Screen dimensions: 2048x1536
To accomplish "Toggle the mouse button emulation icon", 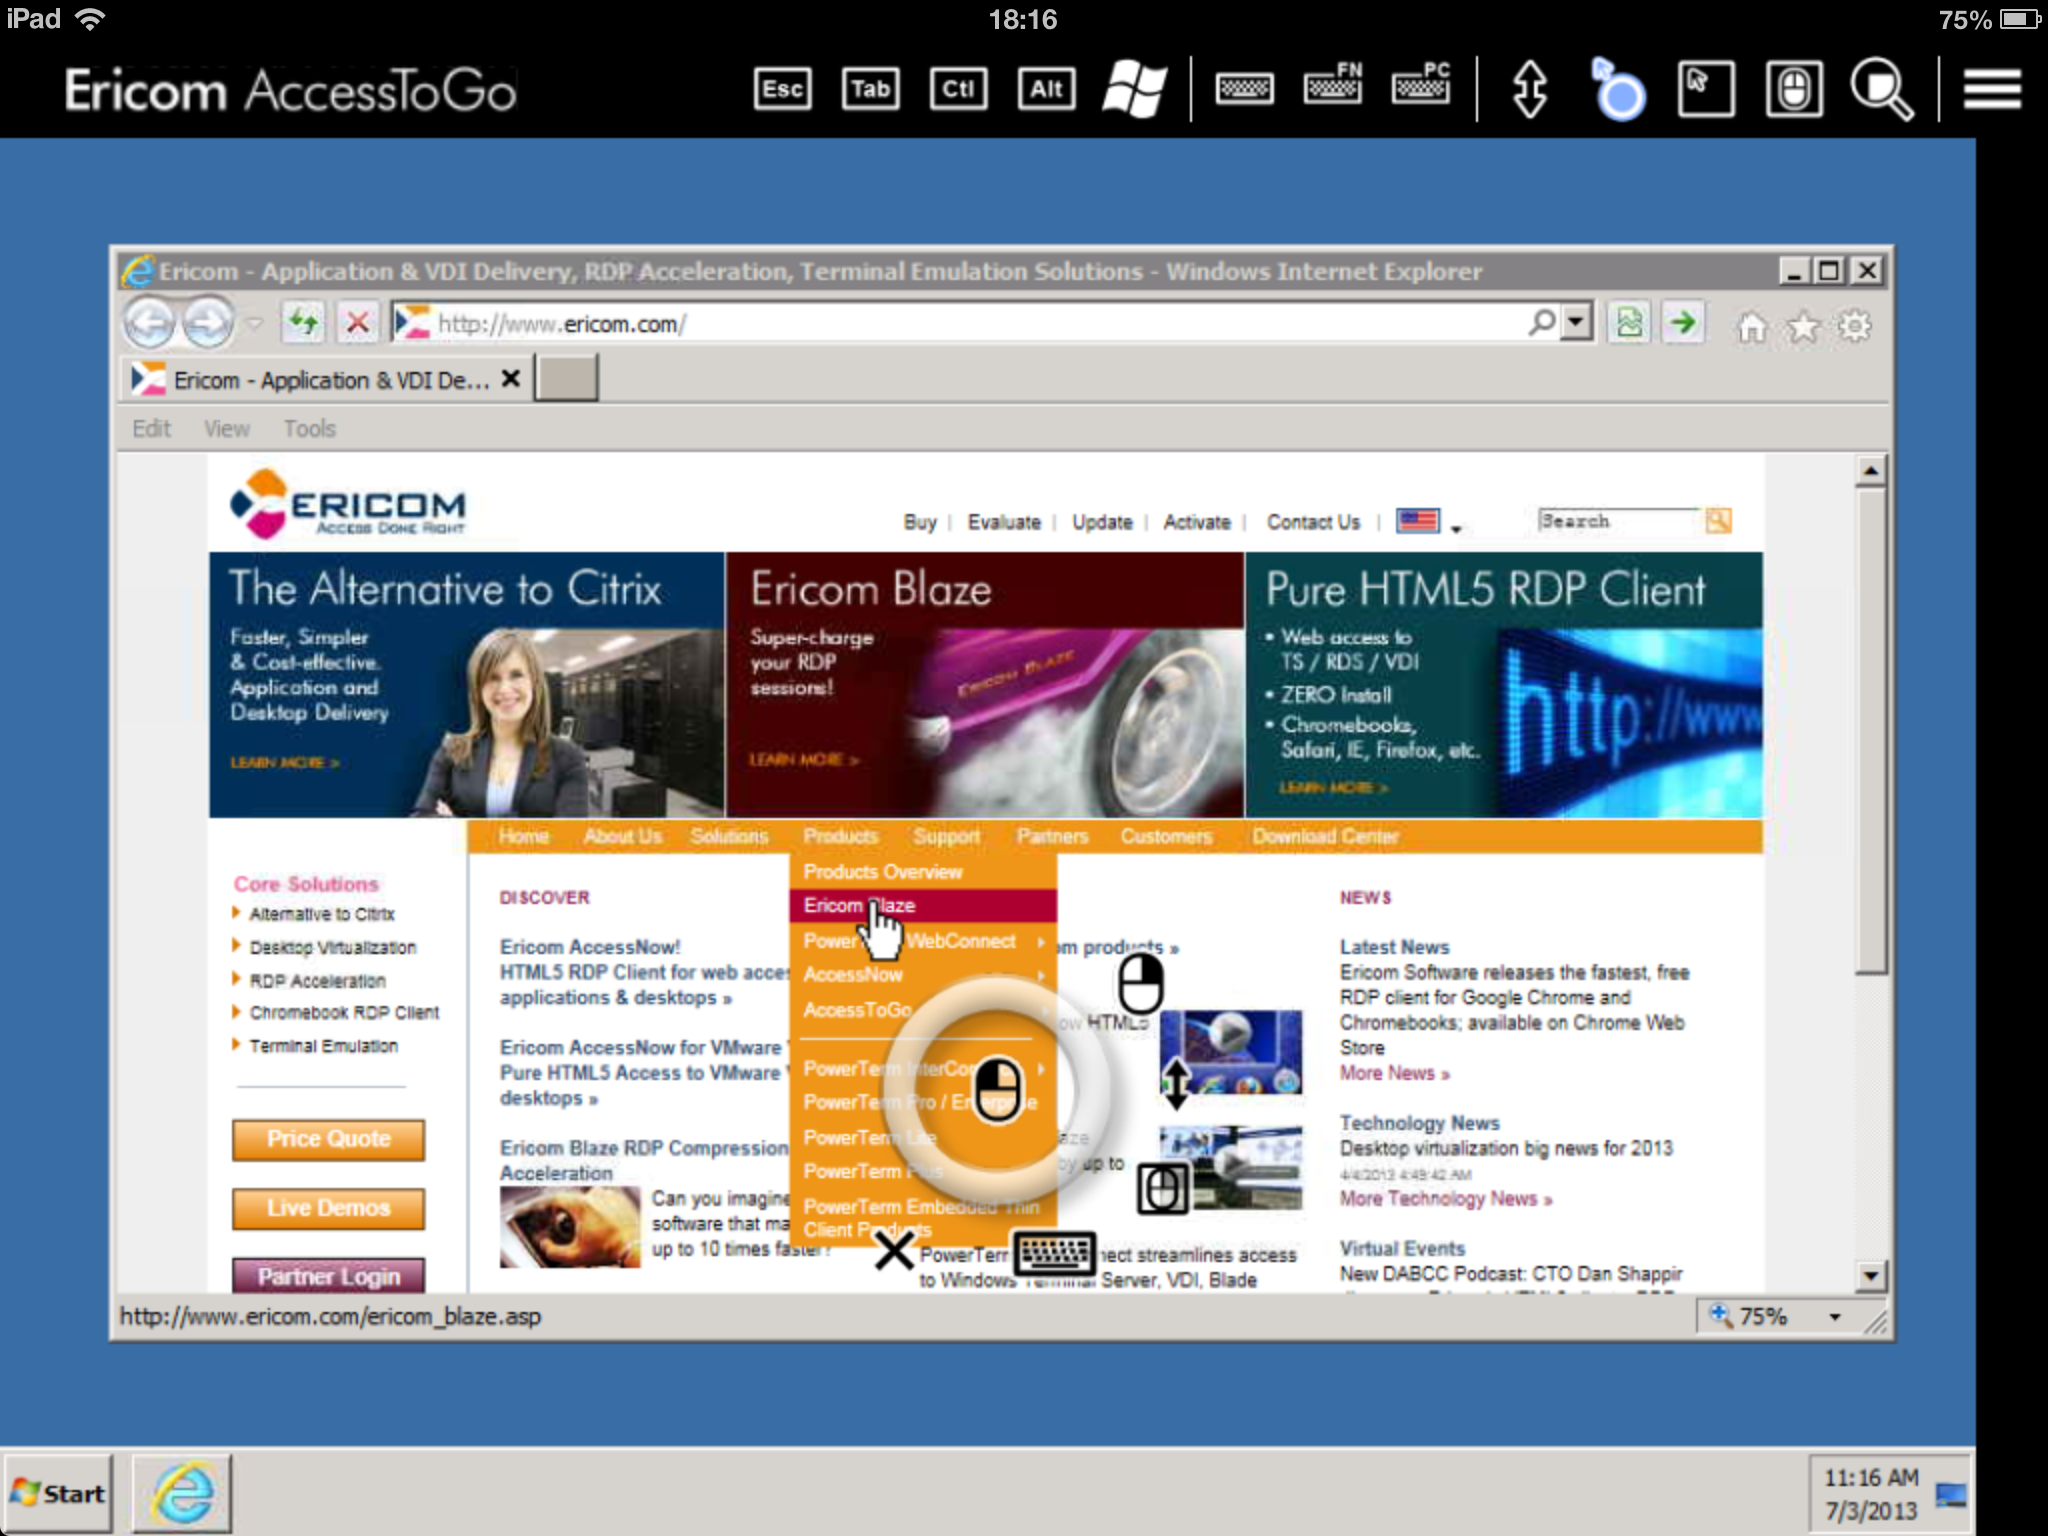I will pos(1793,89).
